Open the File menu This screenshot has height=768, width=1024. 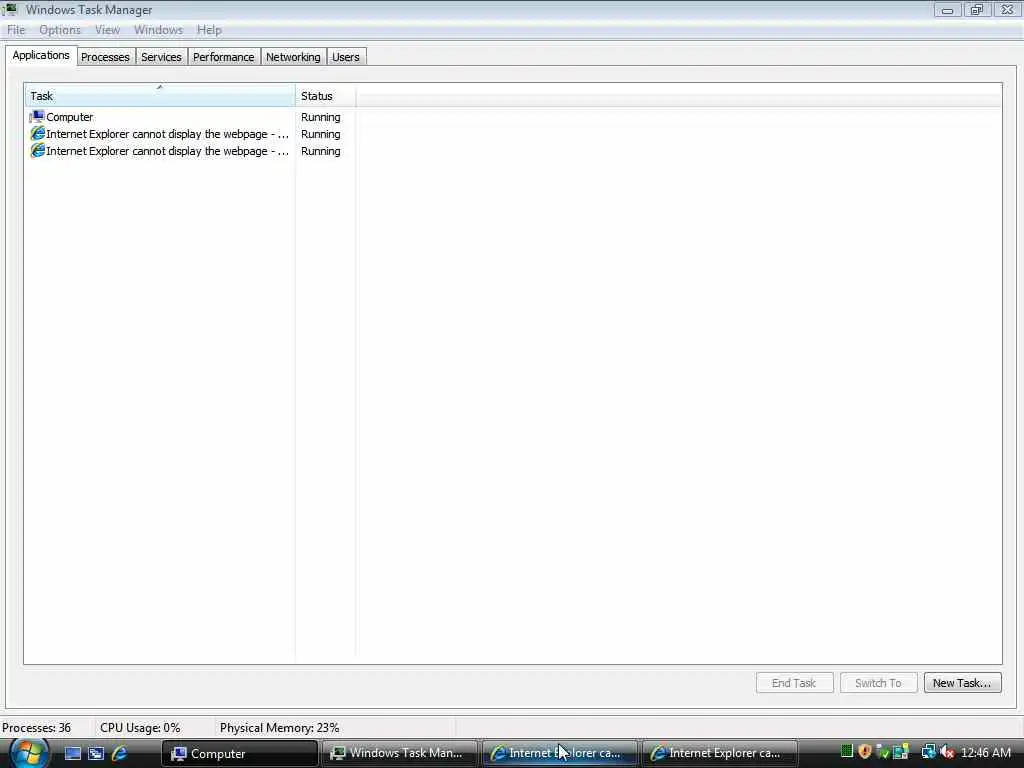pos(16,30)
